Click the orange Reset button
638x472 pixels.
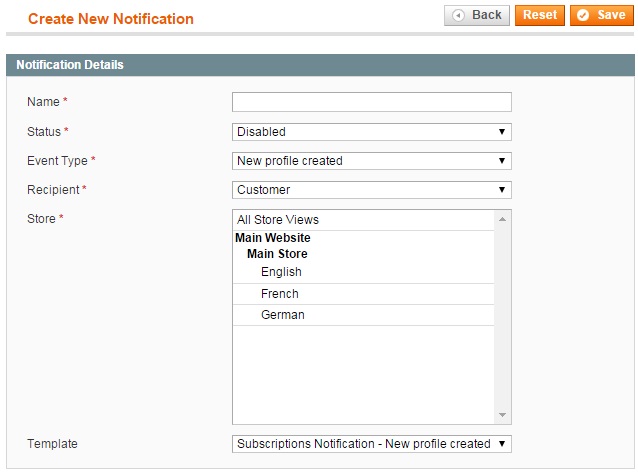[x=540, y=15]
